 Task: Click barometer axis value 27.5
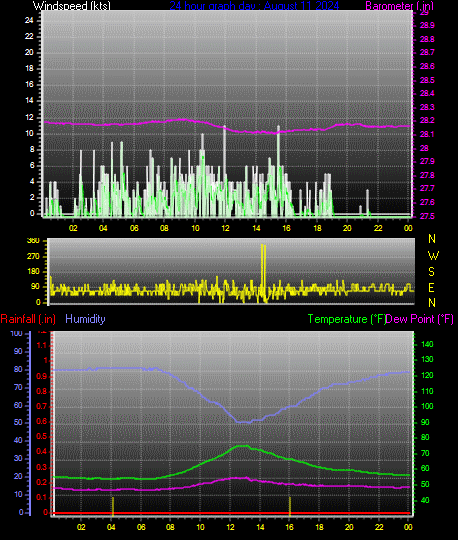427,216
